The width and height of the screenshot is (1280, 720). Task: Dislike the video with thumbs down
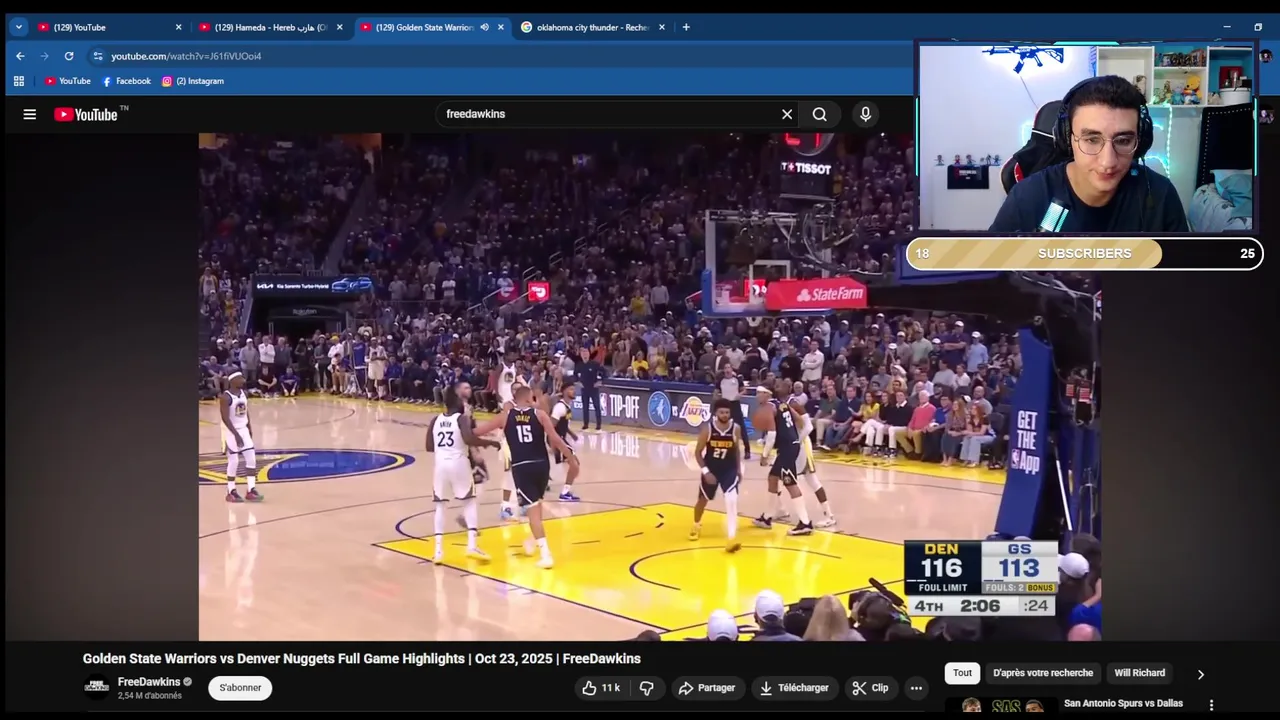(x=647, y=688)
